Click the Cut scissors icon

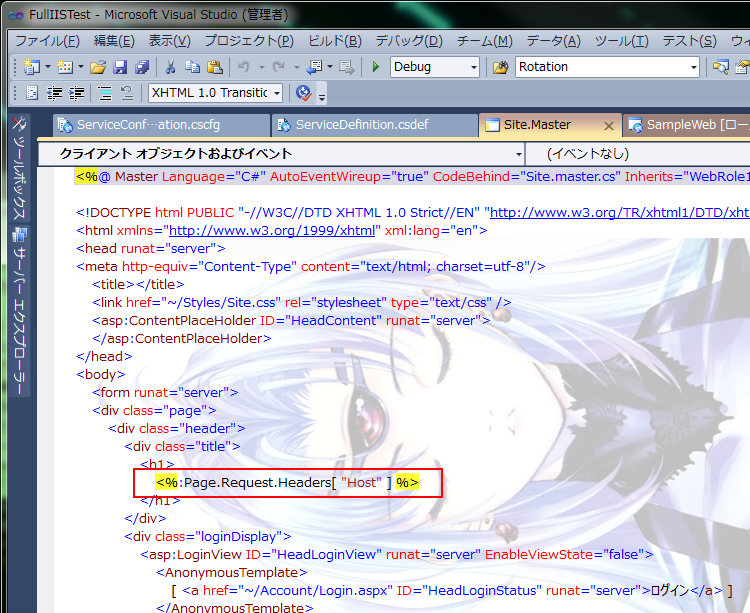coord(170,67)
